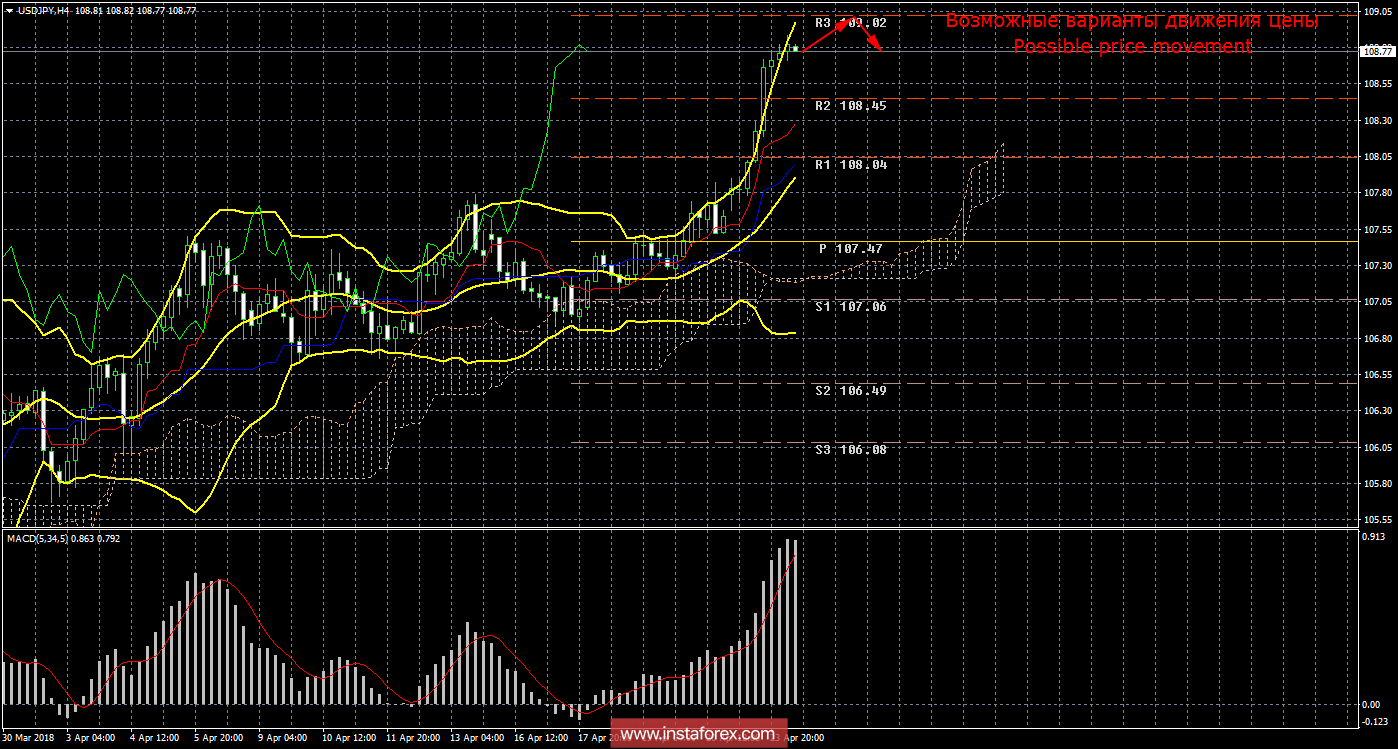
Task: Click the 105.55 price scale value
Action: [1376, 520]
